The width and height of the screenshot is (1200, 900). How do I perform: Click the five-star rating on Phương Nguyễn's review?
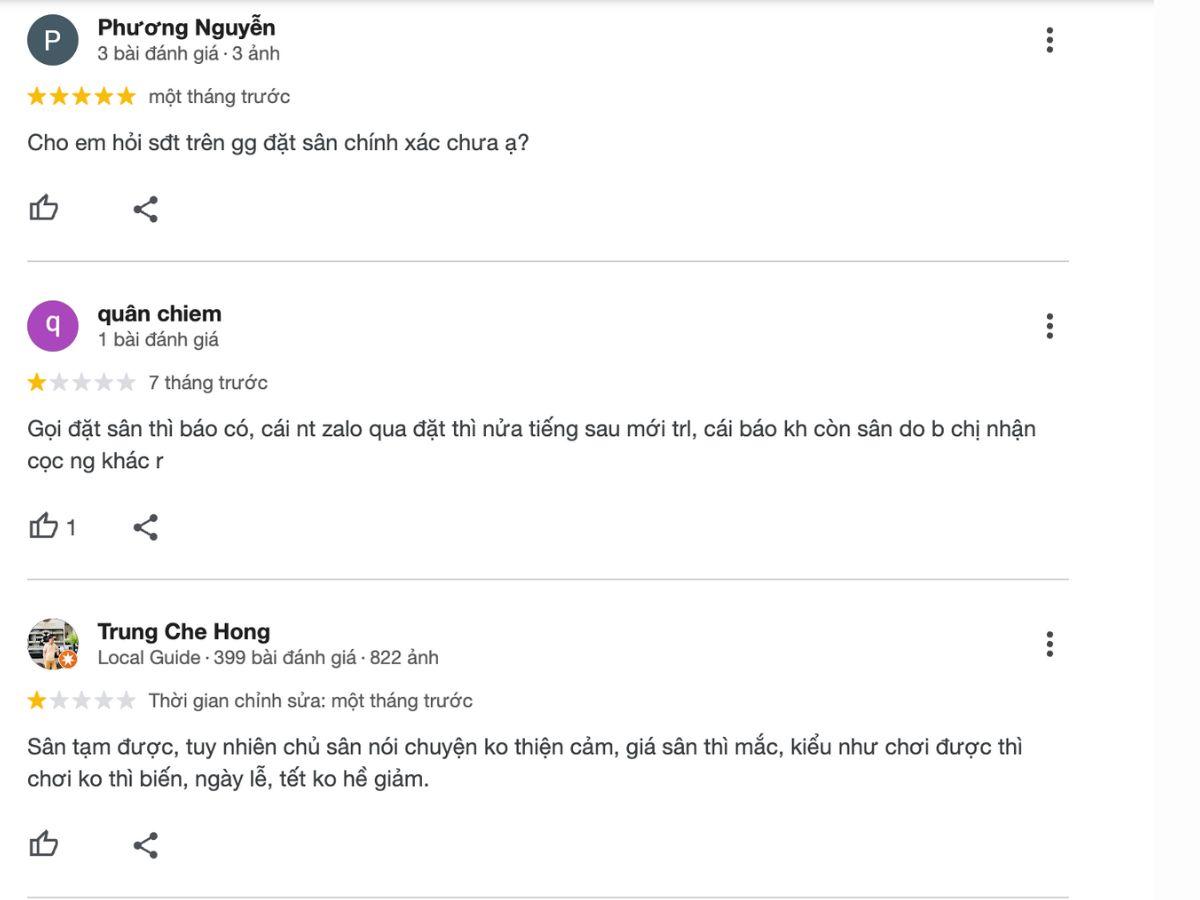tap(81, 97)
